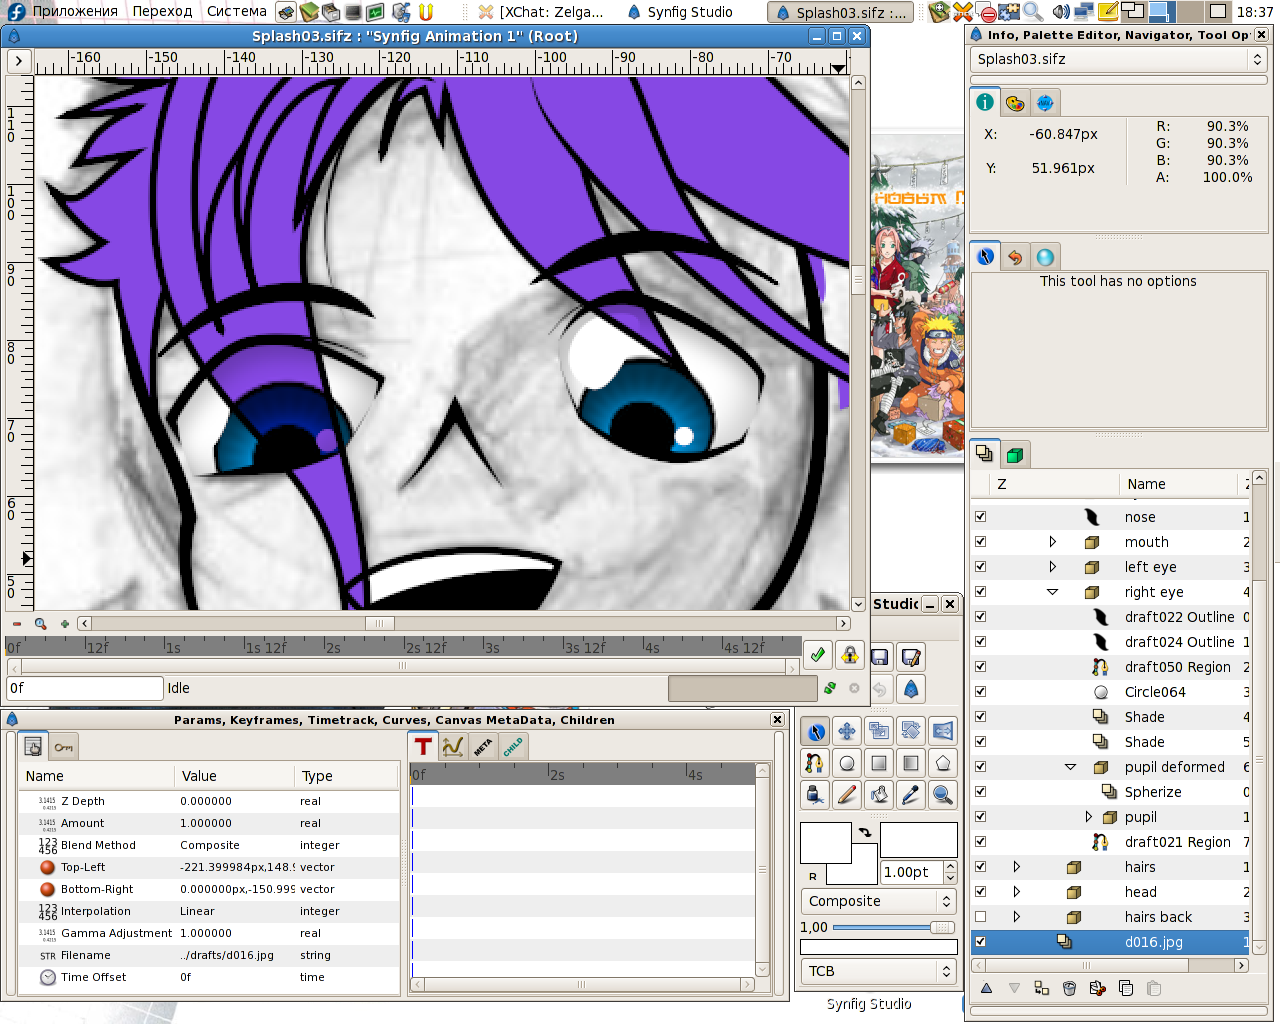Image resolution: width=1280 pixels, height=1024 pixels.
Task: Select the Circle tool
Action: pos(847,763)
